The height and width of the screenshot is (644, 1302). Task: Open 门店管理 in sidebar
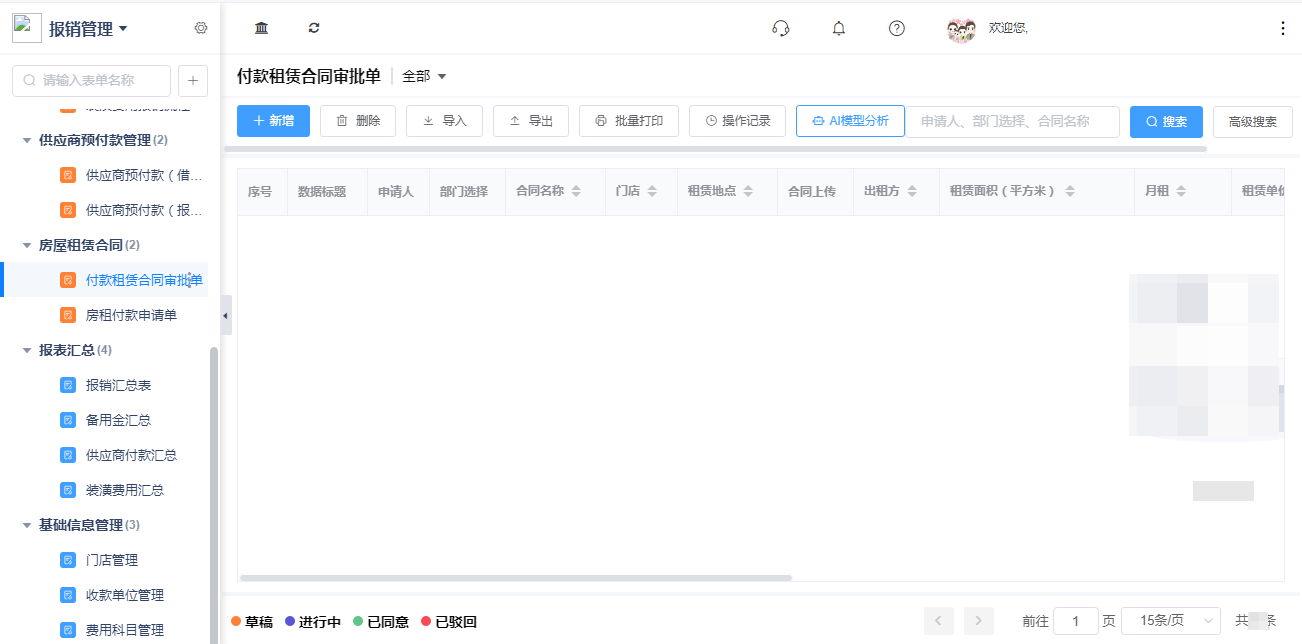pyautogui.click(x=112, y=560)
